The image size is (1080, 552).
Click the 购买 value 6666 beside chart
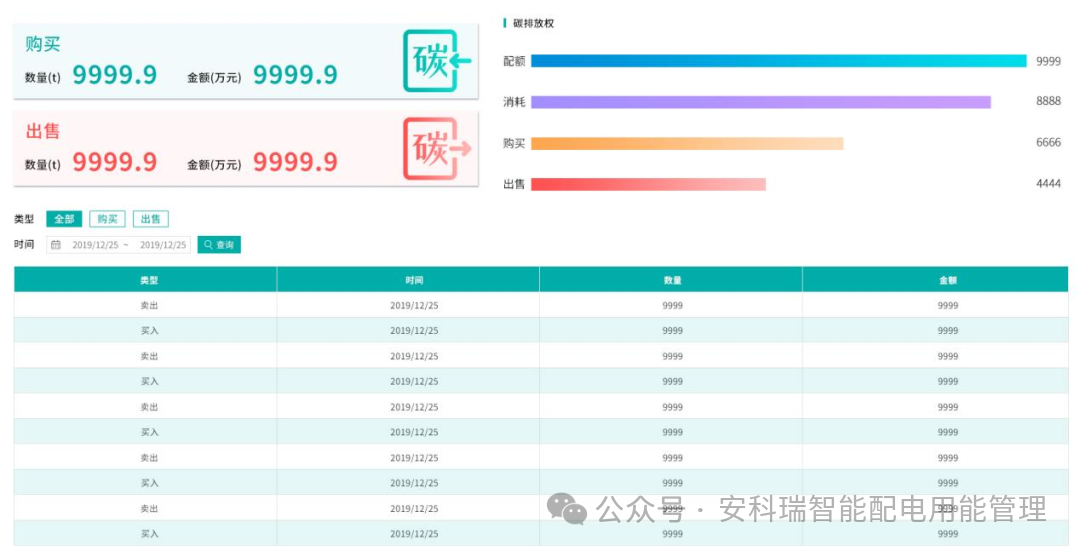pyautogui.click(x=1048, y=143)
